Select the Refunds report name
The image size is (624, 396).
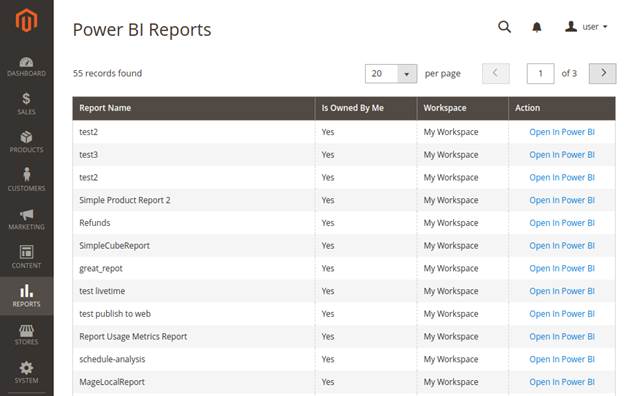(95, 223)
